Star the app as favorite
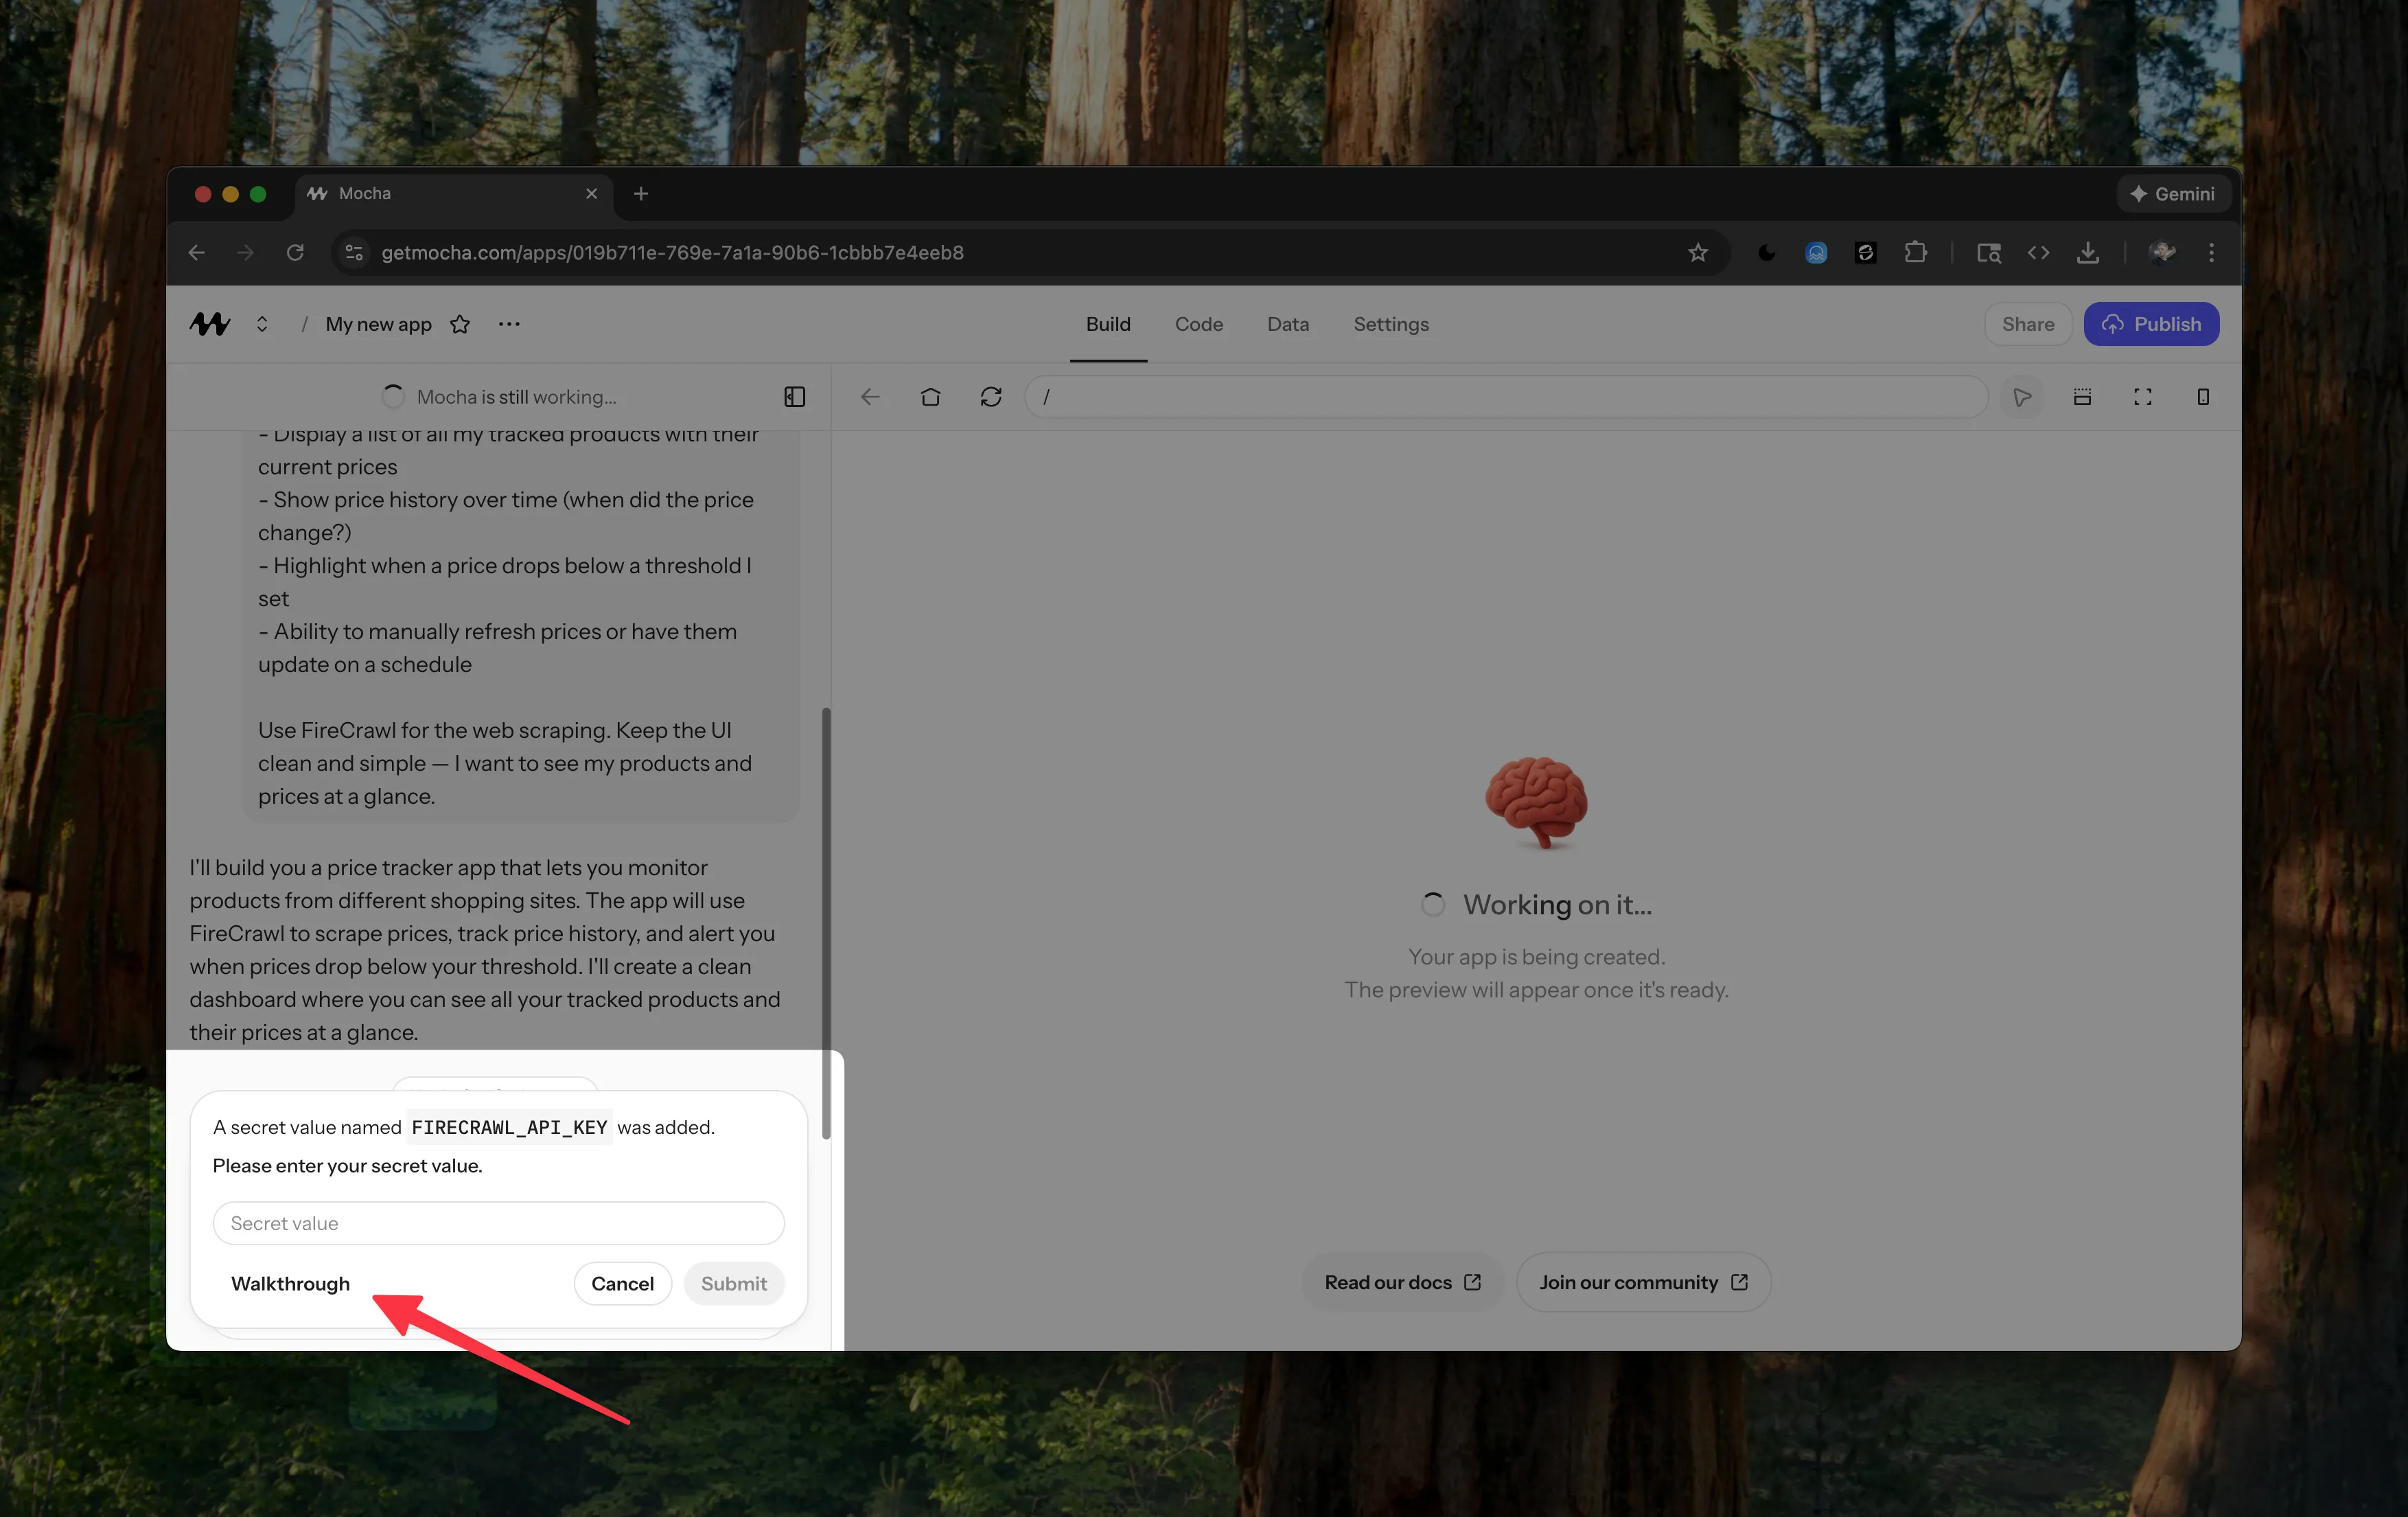The image size is (2408, 1517). point(460,324)
